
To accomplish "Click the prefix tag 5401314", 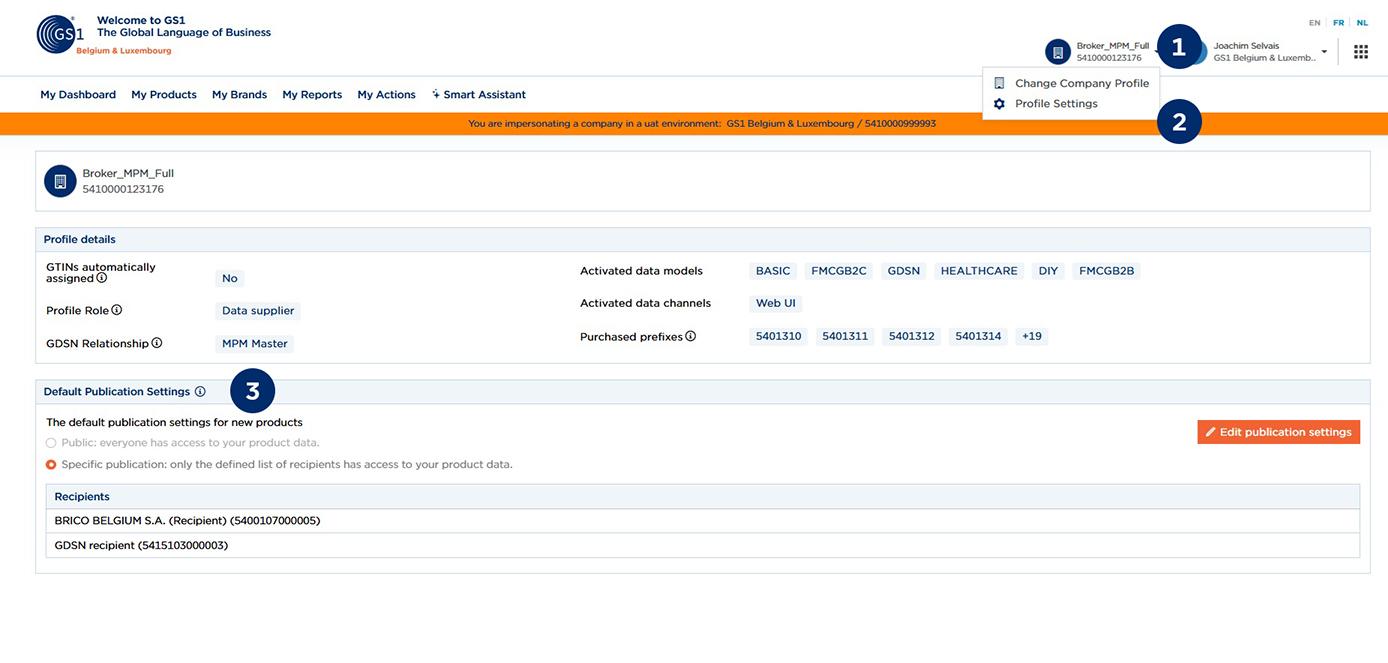I will tap(978, 336).
